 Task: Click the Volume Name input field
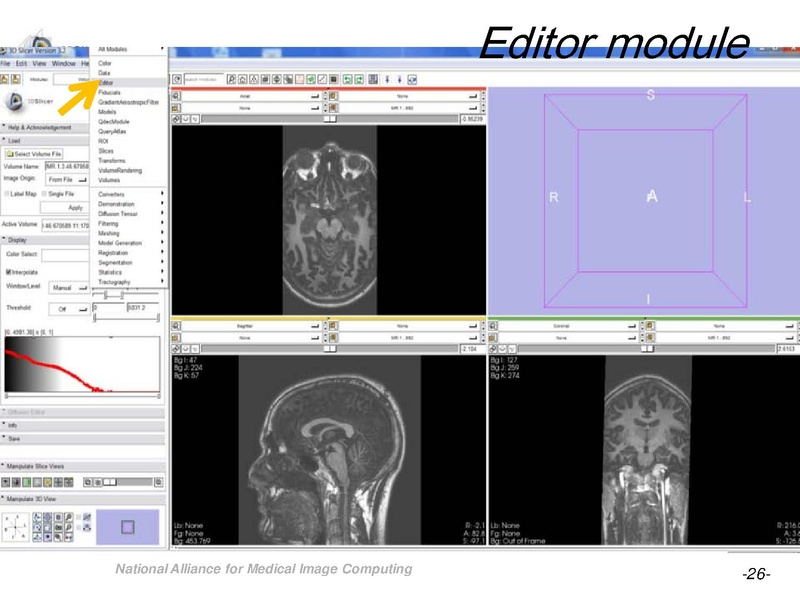(x=67, y=166)
